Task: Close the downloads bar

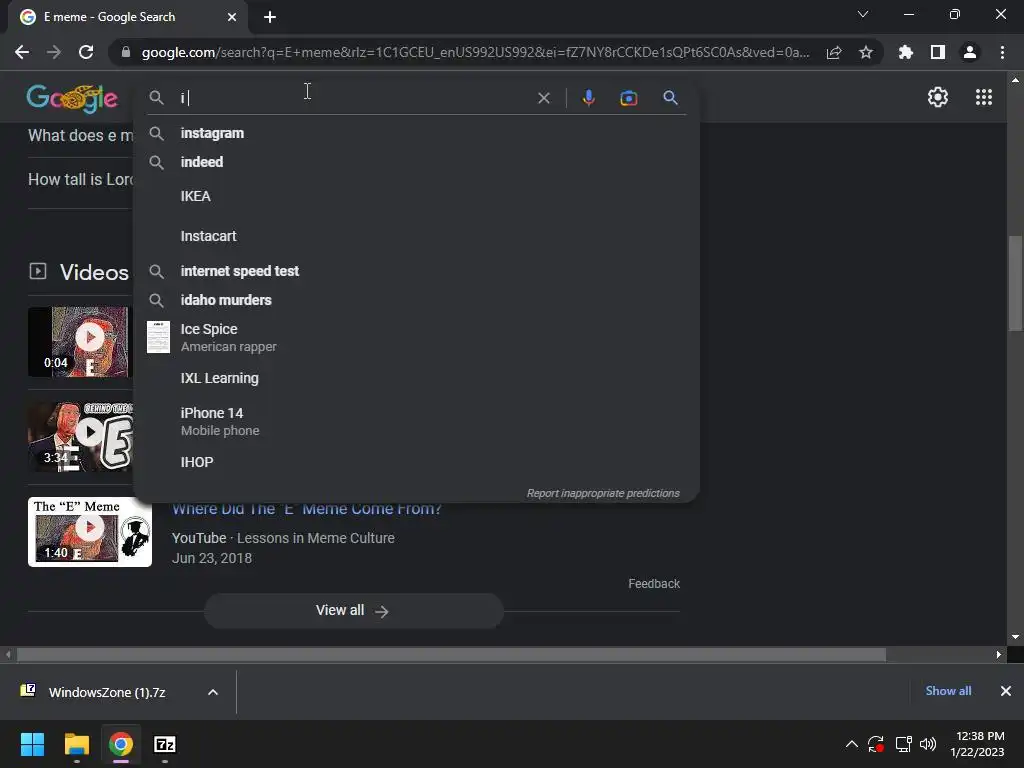Action: click(x=1006, y=691)
